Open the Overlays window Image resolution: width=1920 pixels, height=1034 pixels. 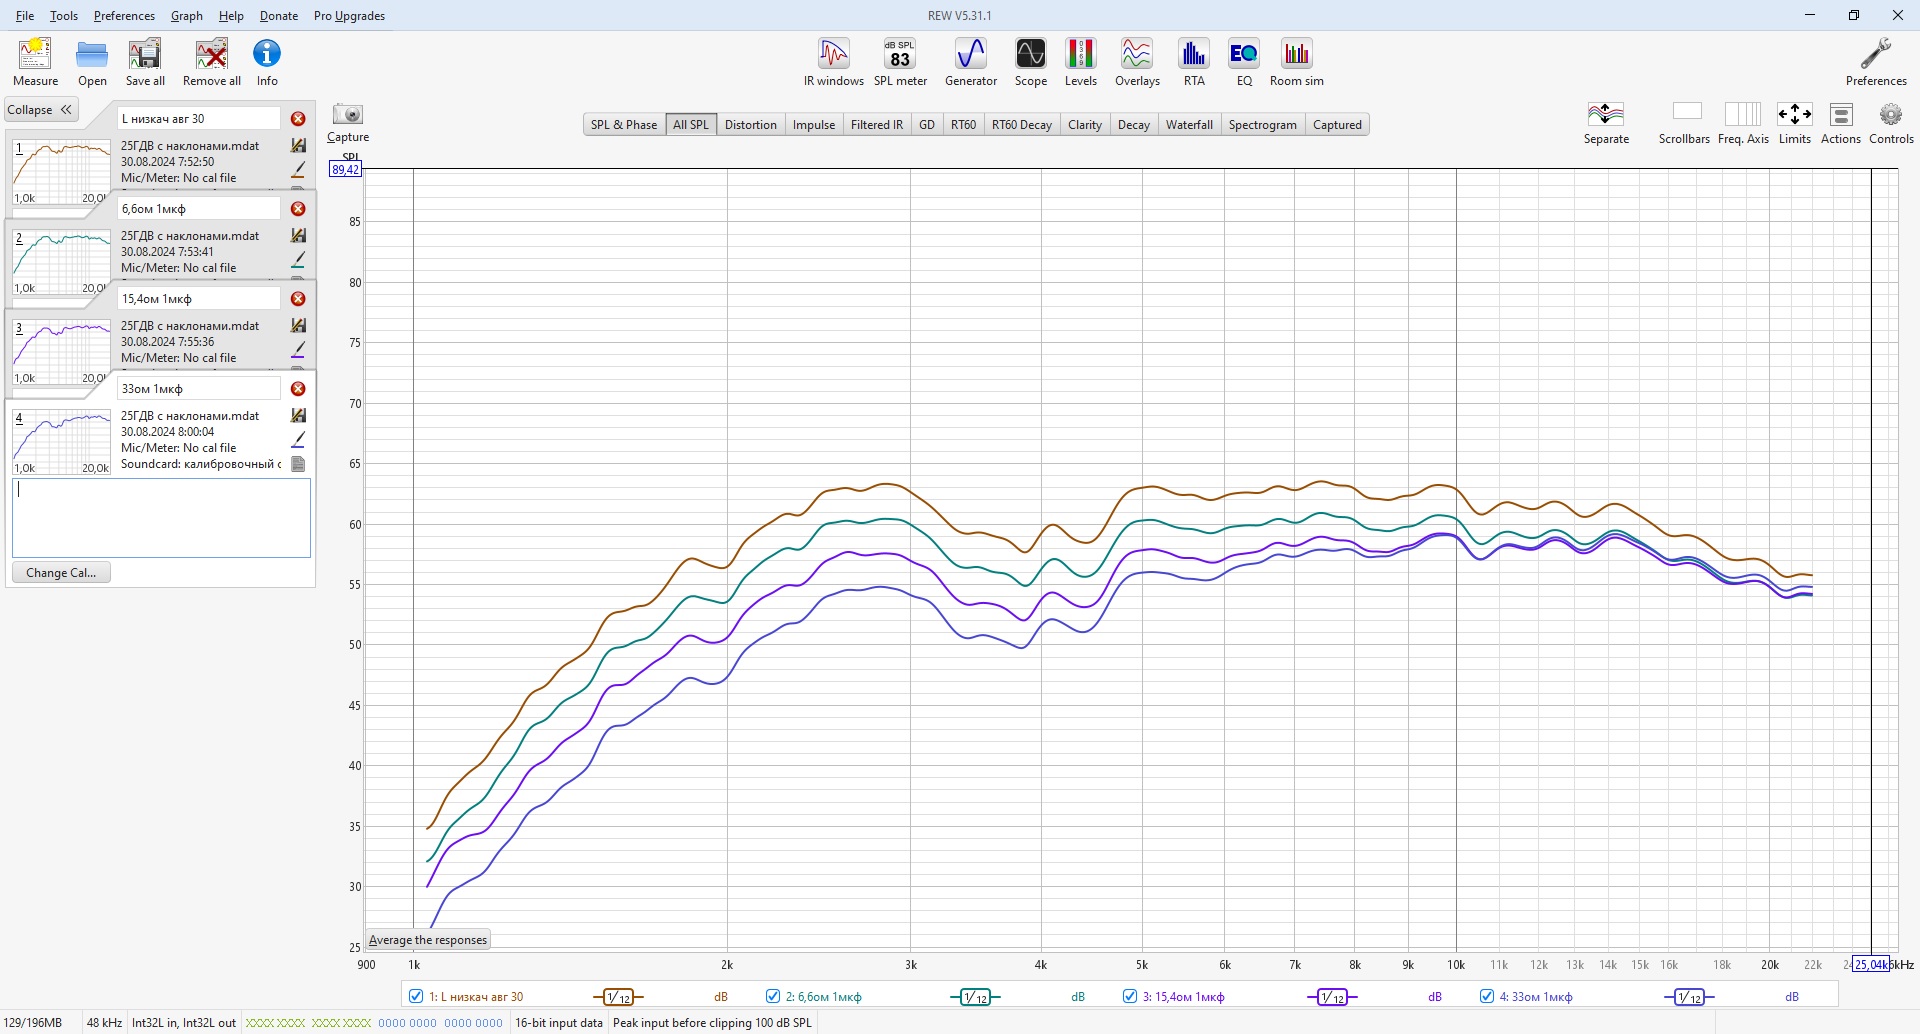(1137, 62)
